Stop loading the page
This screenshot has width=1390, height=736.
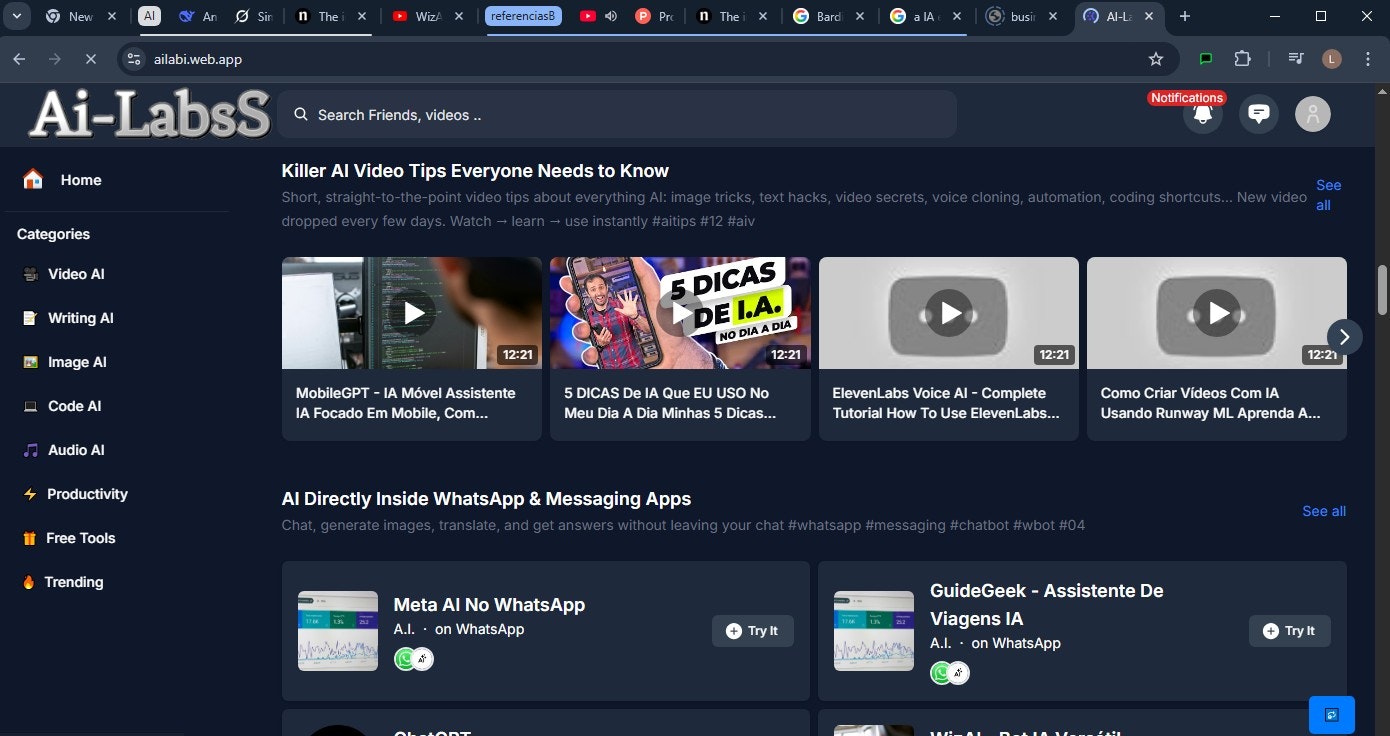point(90,59)
